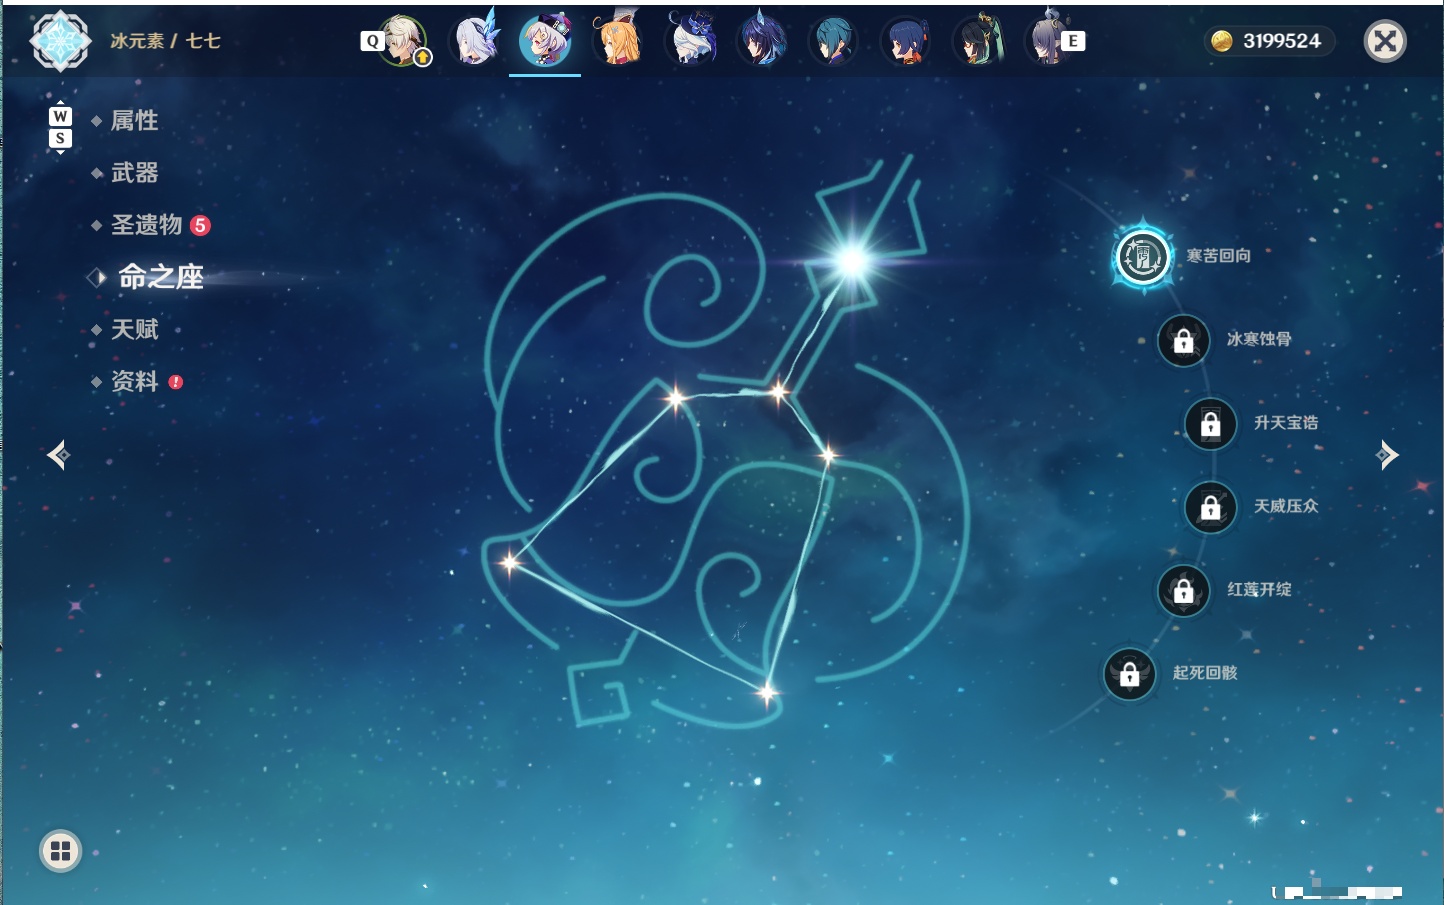
Task: Go to next character with right arrow
Action: 1387,455
